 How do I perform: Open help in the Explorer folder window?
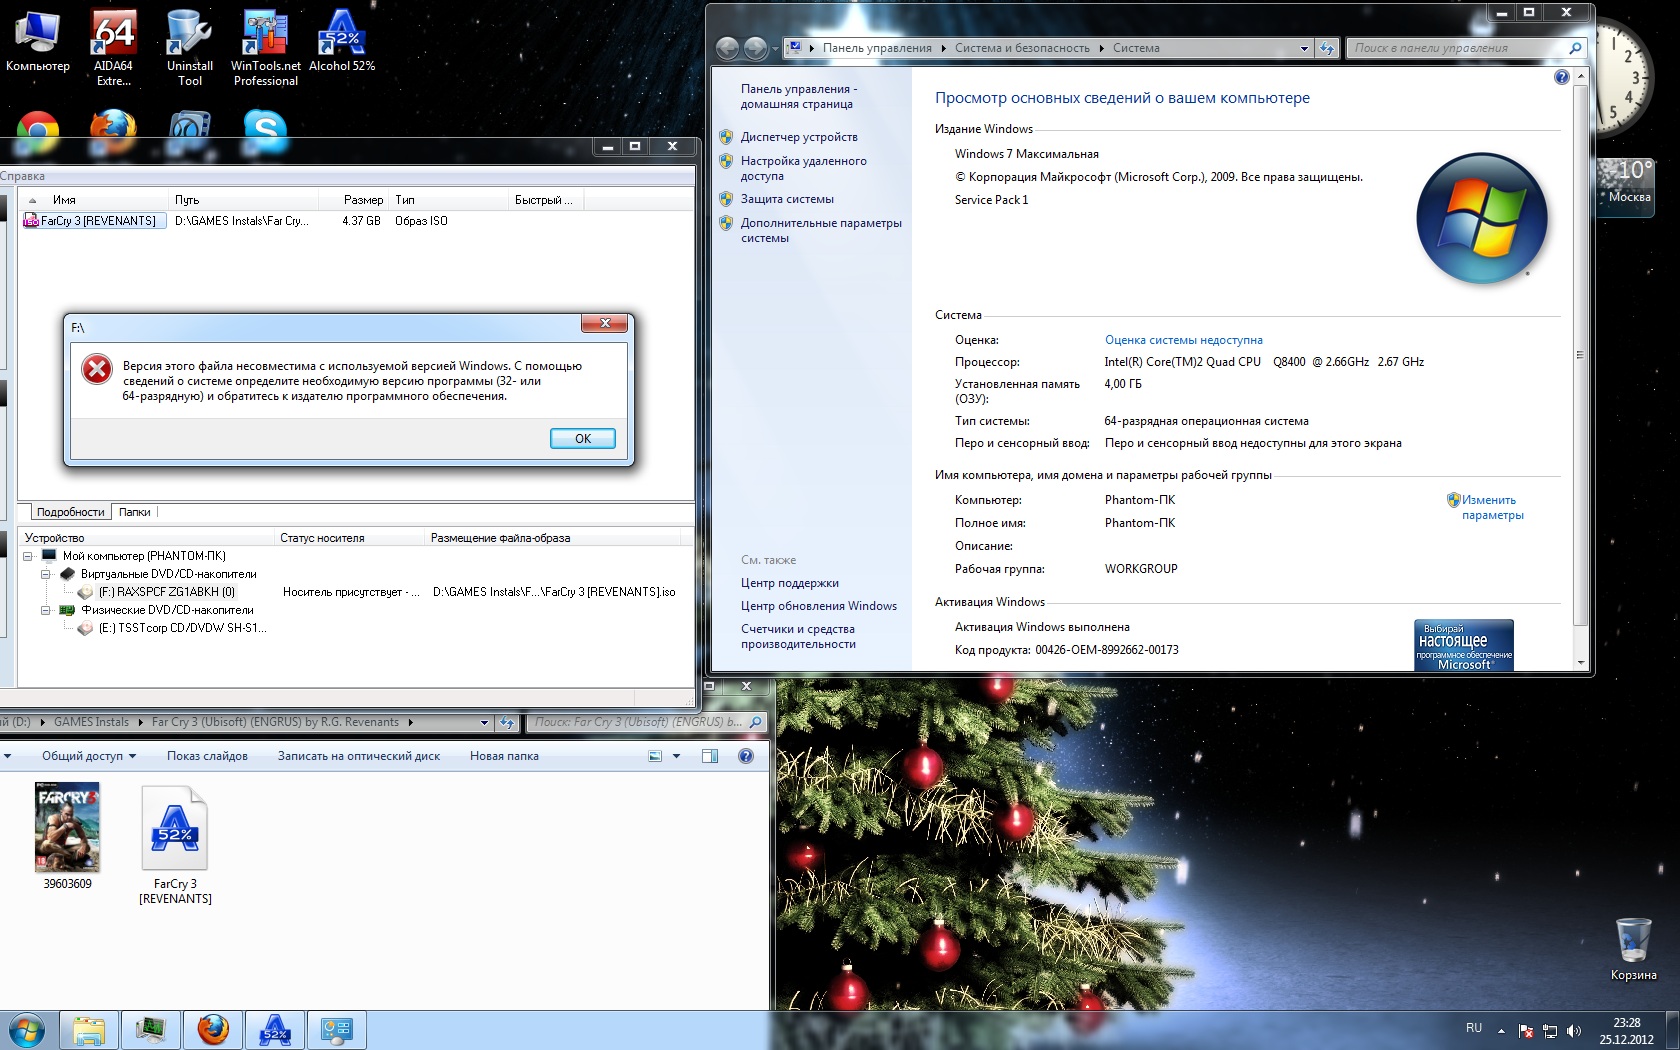click(746, 756)
